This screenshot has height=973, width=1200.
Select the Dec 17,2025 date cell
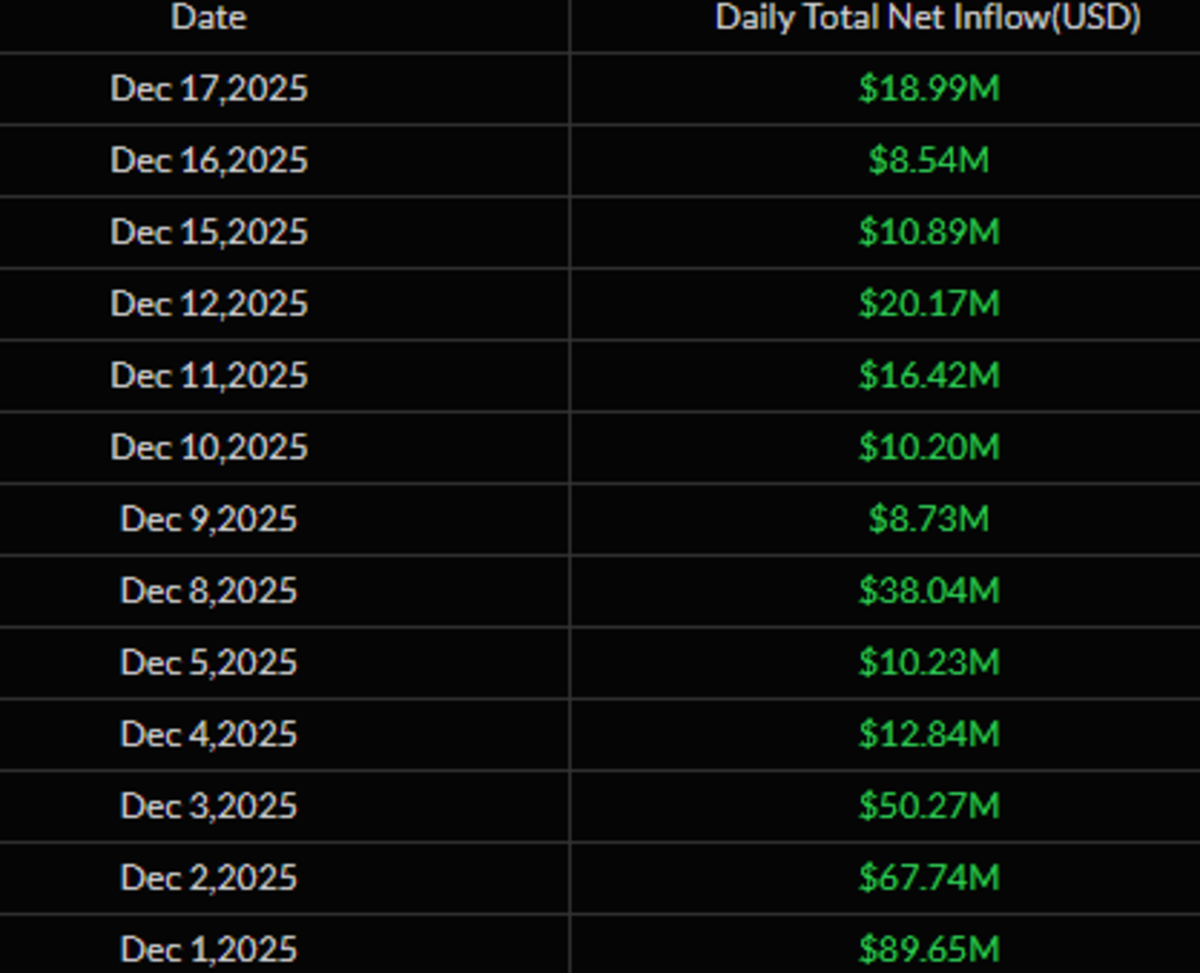[x=209, y=89]
